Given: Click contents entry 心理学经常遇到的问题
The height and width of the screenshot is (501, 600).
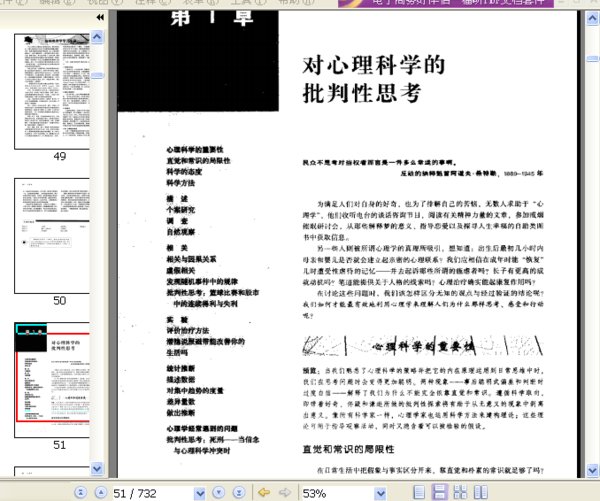Looking at the screenshot, I should coord(202,428).
